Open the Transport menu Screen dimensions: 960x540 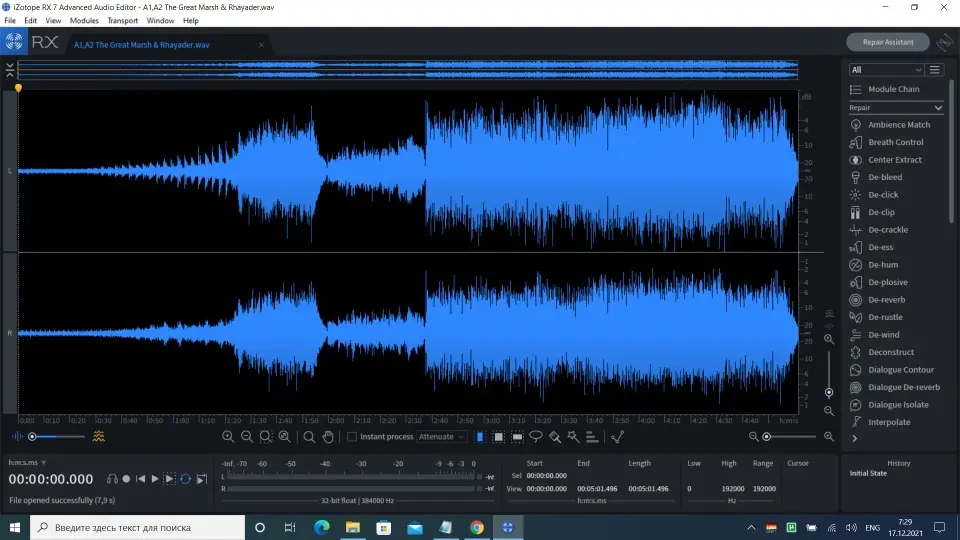tap(123, 20)
